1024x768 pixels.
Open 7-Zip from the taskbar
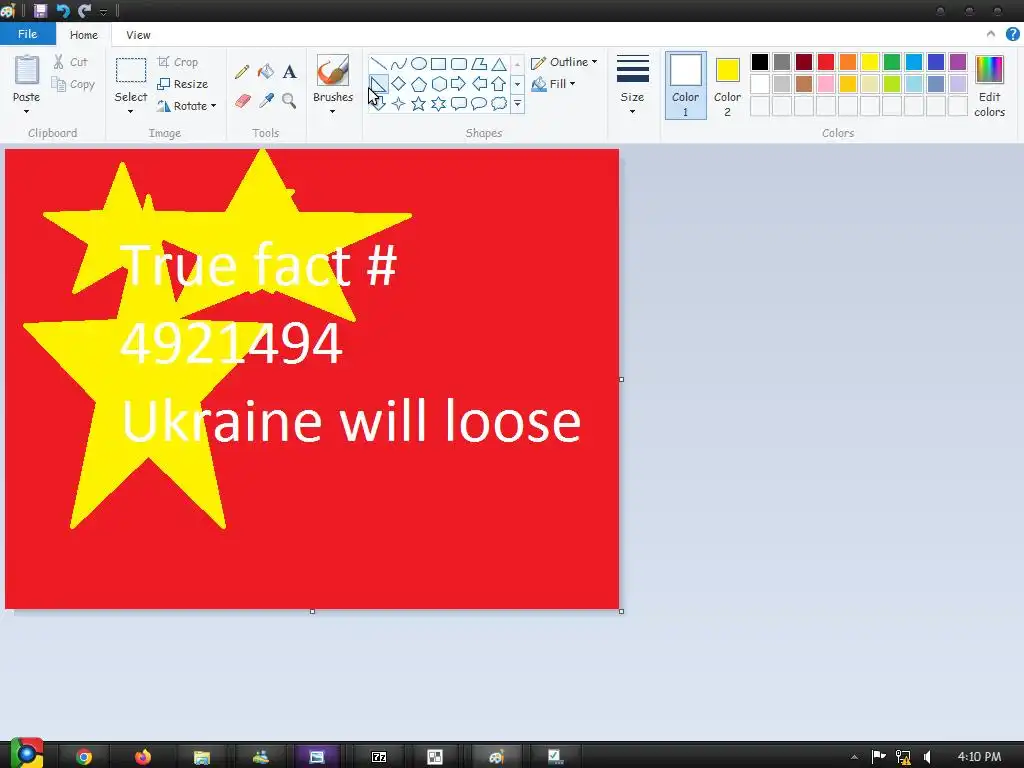coord(379,756)
